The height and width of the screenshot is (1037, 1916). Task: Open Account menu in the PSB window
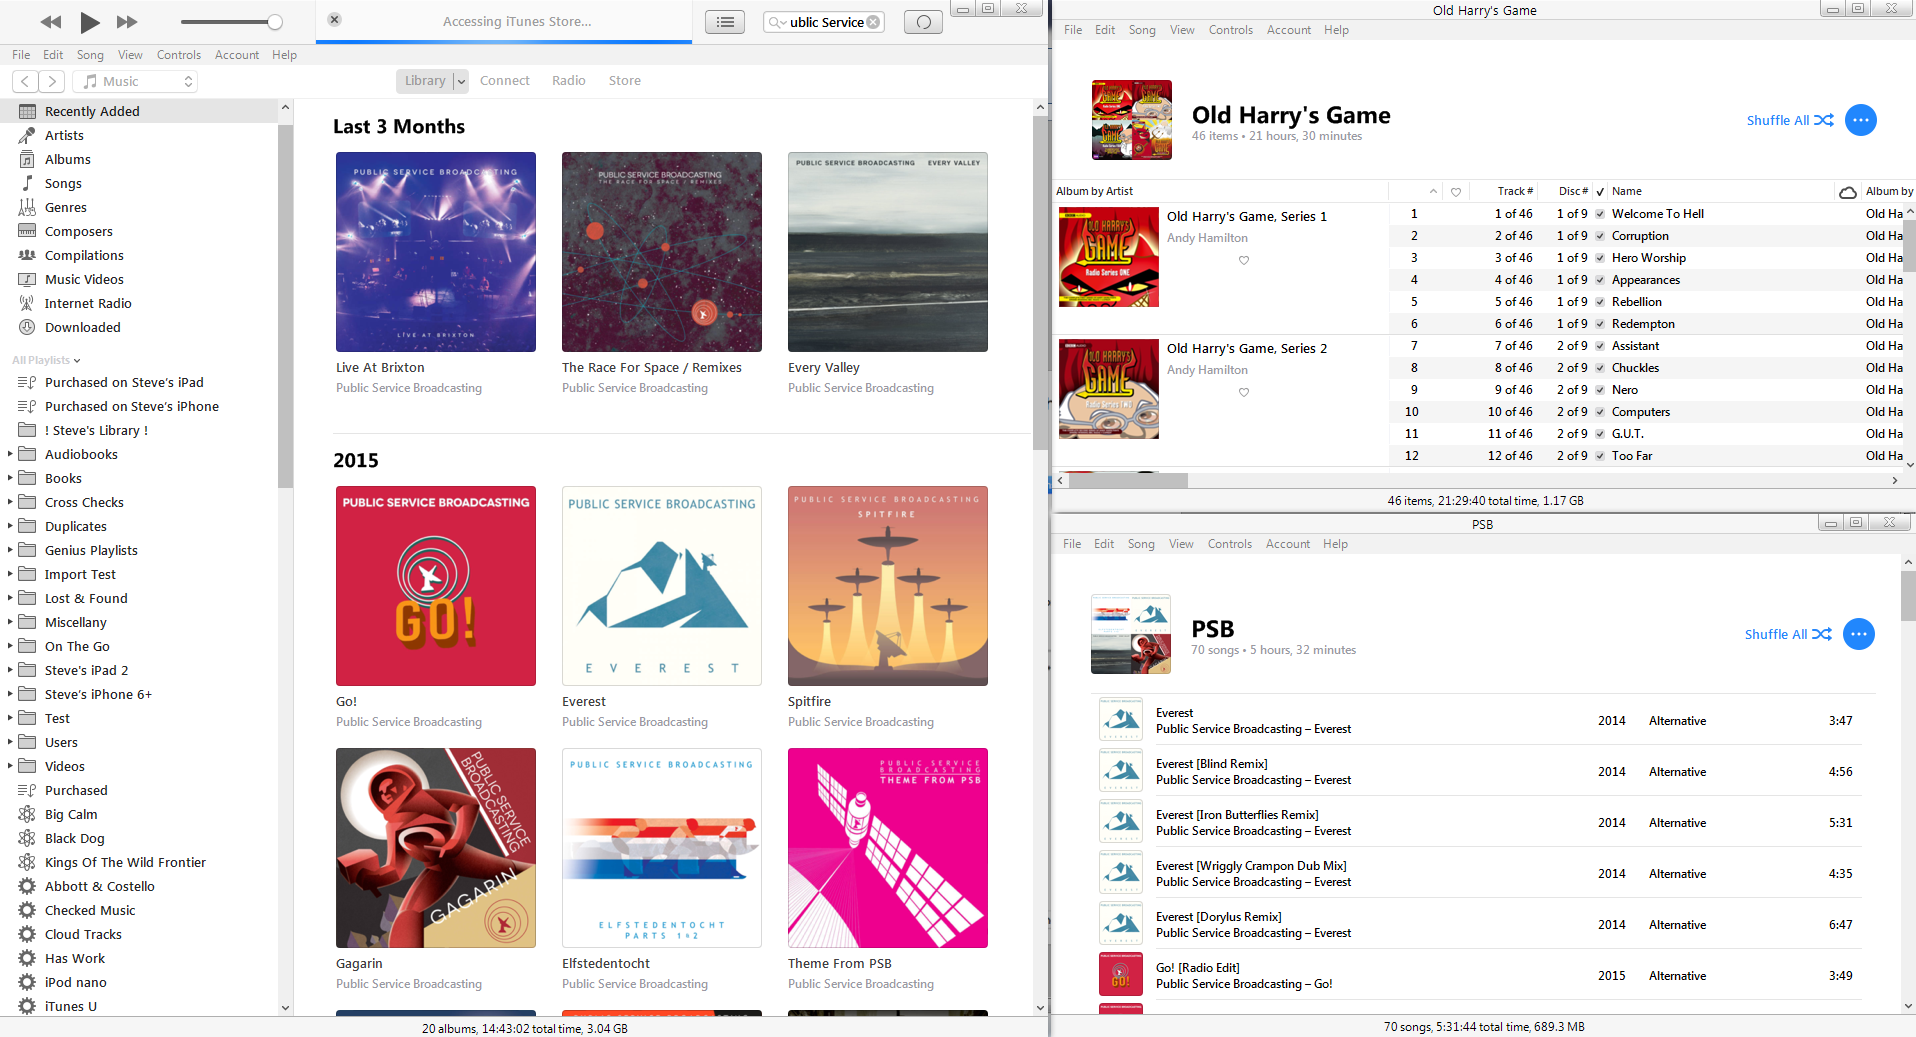pyautogui.click(x=1288, y=544)
